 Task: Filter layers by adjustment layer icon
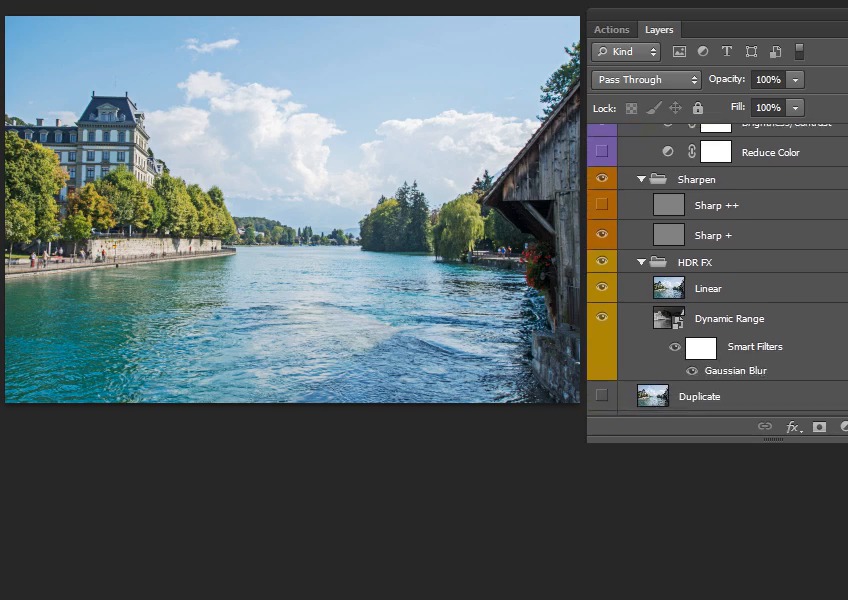pyautogui.click(x=703, y=51)
